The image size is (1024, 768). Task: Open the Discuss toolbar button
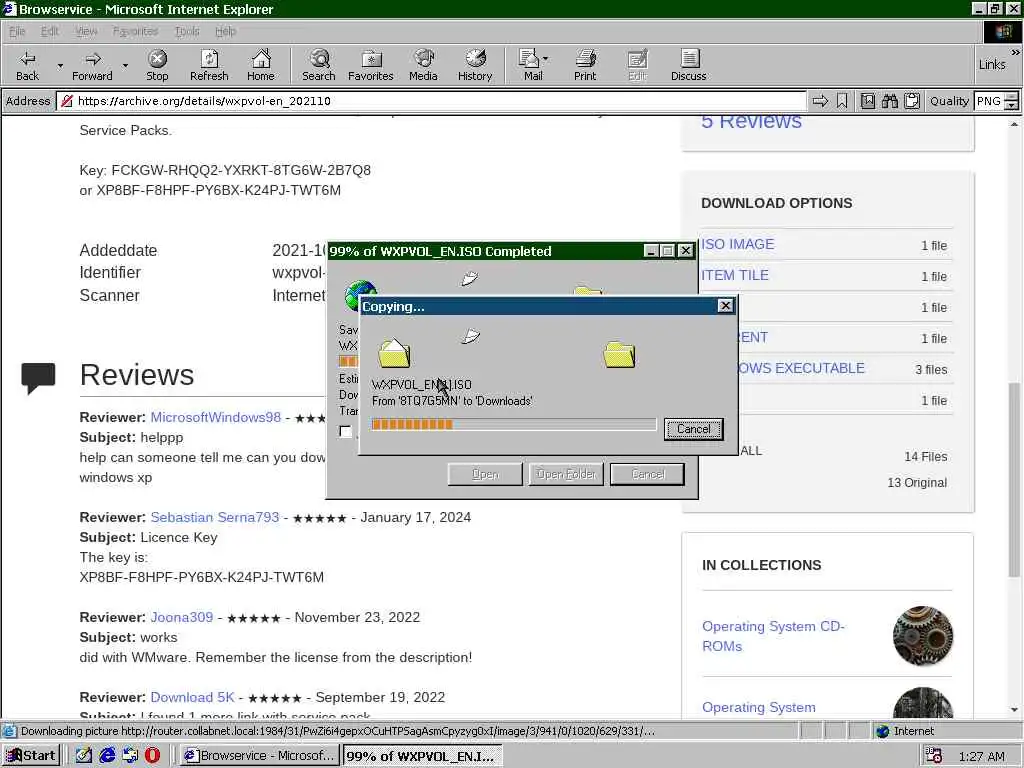[688, 65]
